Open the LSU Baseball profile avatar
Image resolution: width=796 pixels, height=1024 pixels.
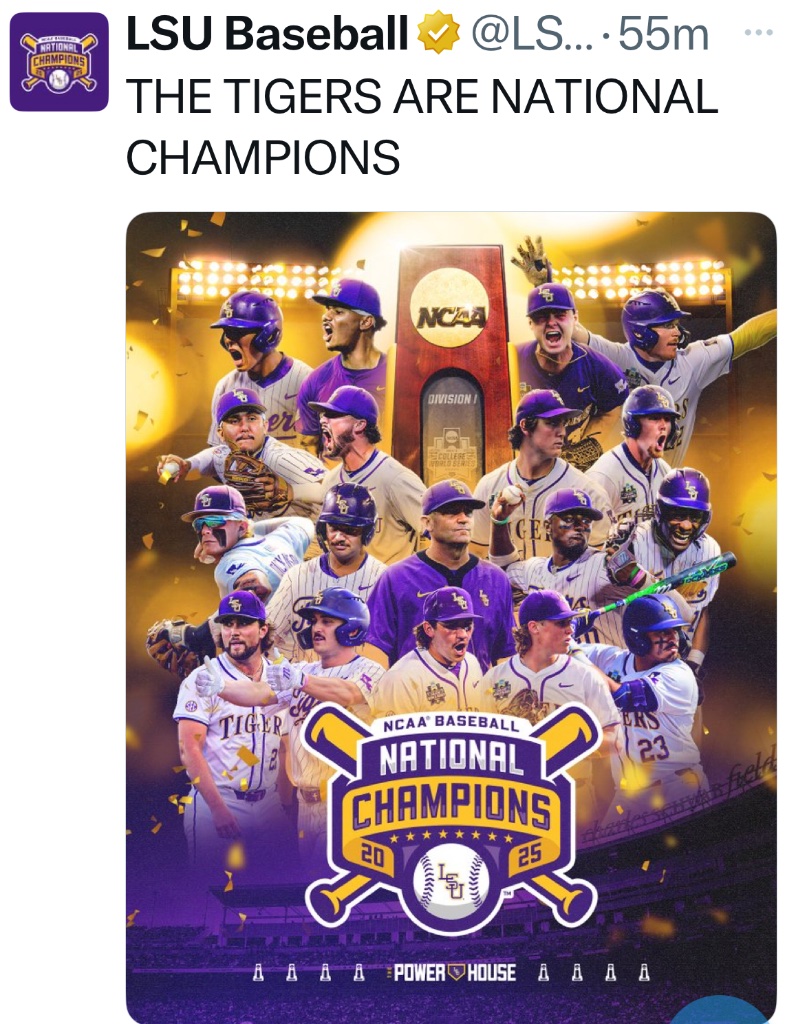pos(59,61)
